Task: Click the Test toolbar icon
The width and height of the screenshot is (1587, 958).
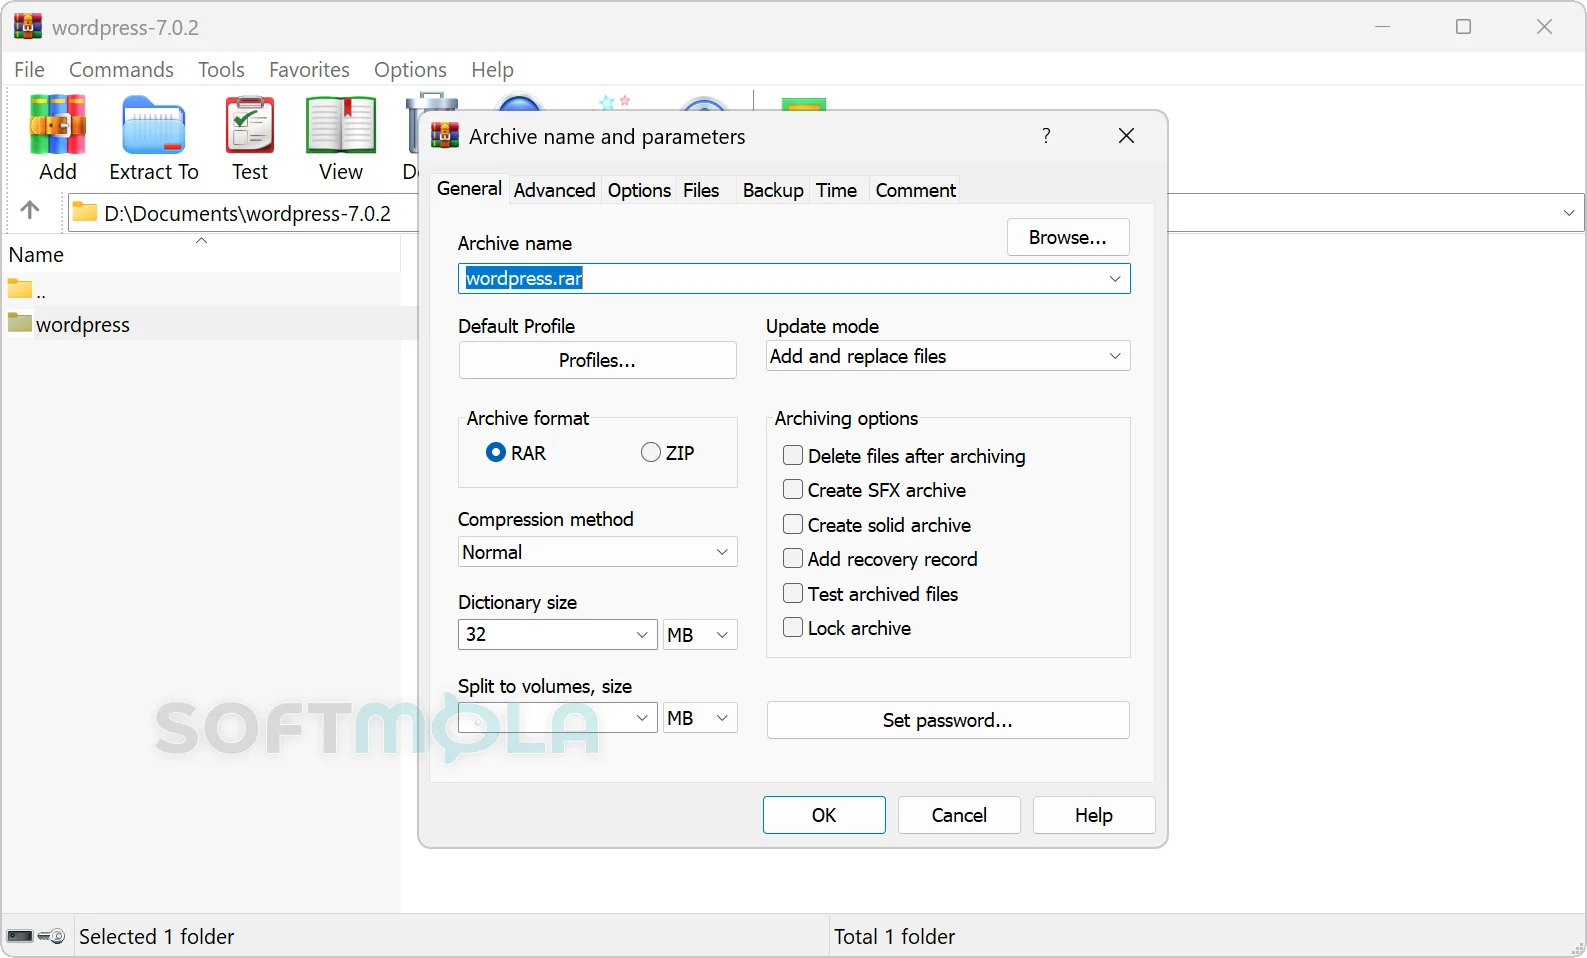Action: (x=250, y=138)
